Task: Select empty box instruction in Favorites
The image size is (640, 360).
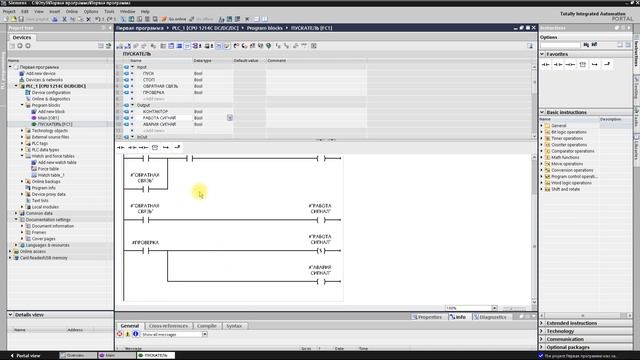Action: click(582, 64)
